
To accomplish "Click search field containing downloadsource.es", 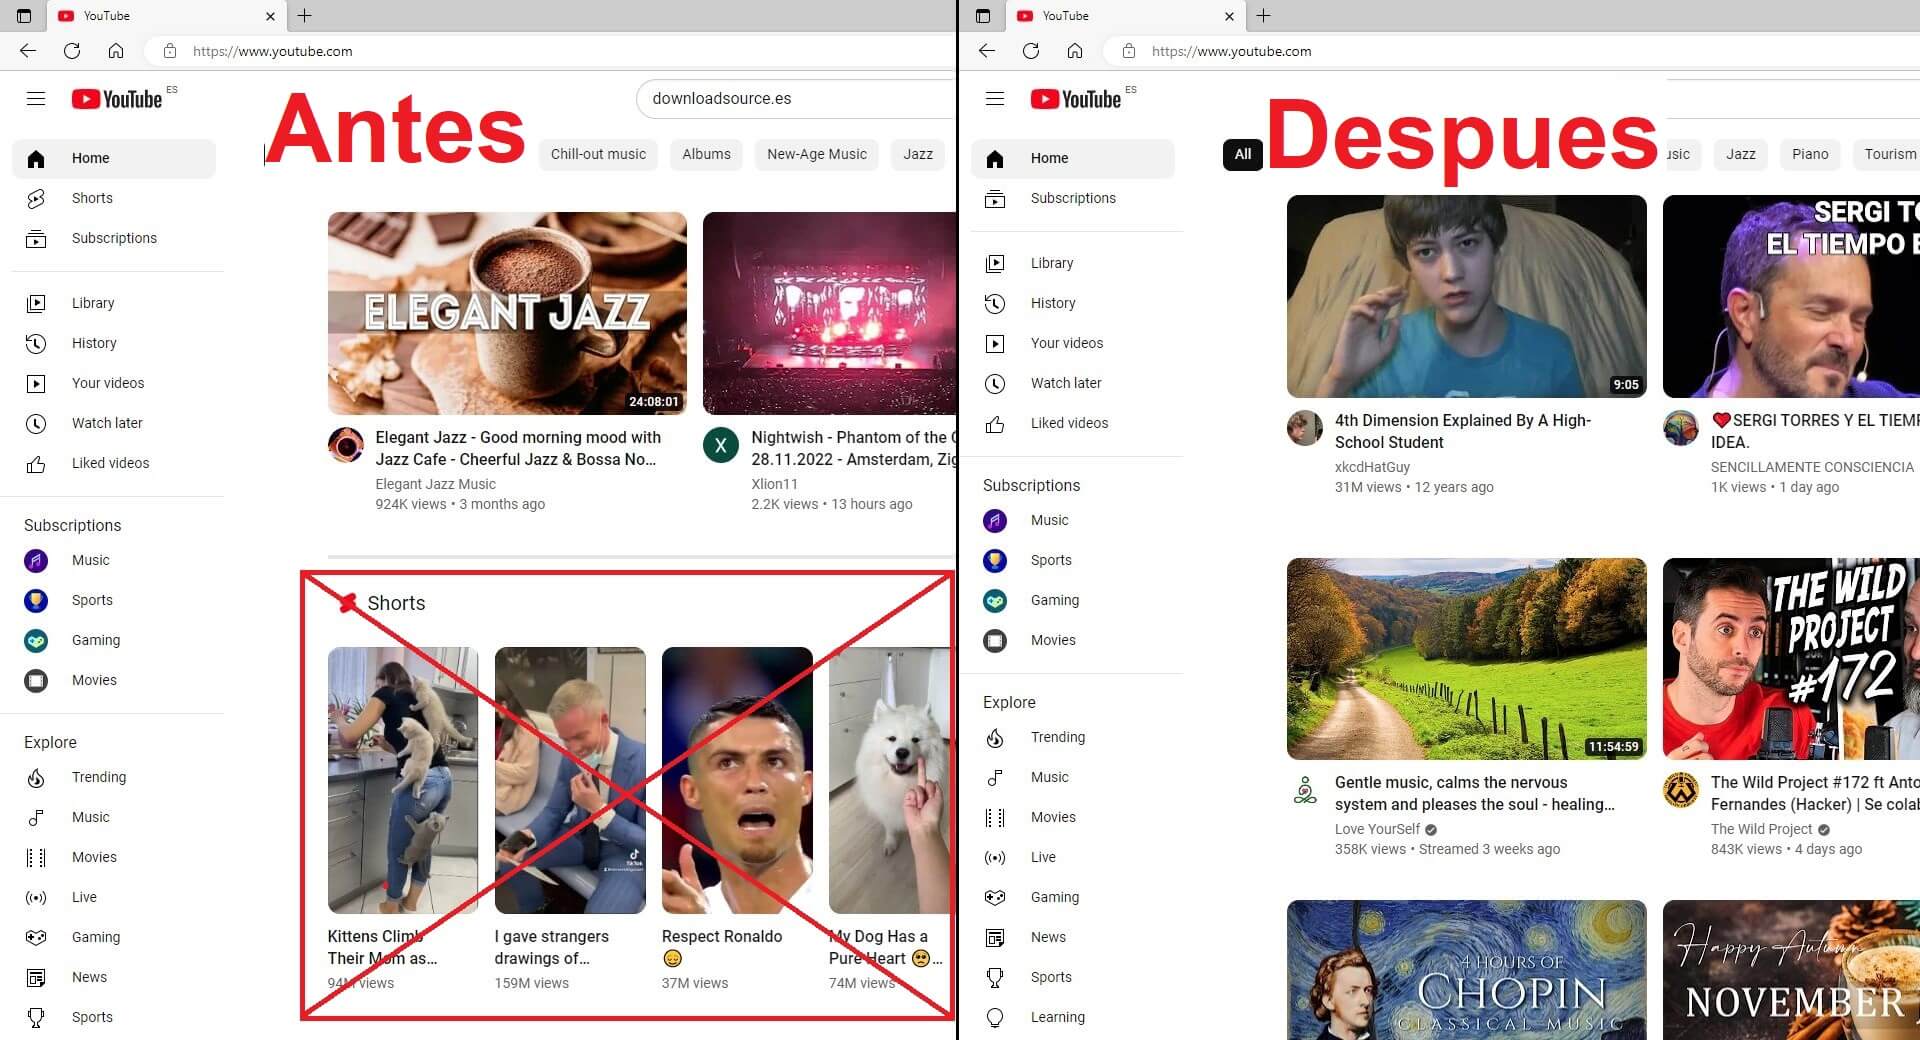I will click(x=795, y=98).
